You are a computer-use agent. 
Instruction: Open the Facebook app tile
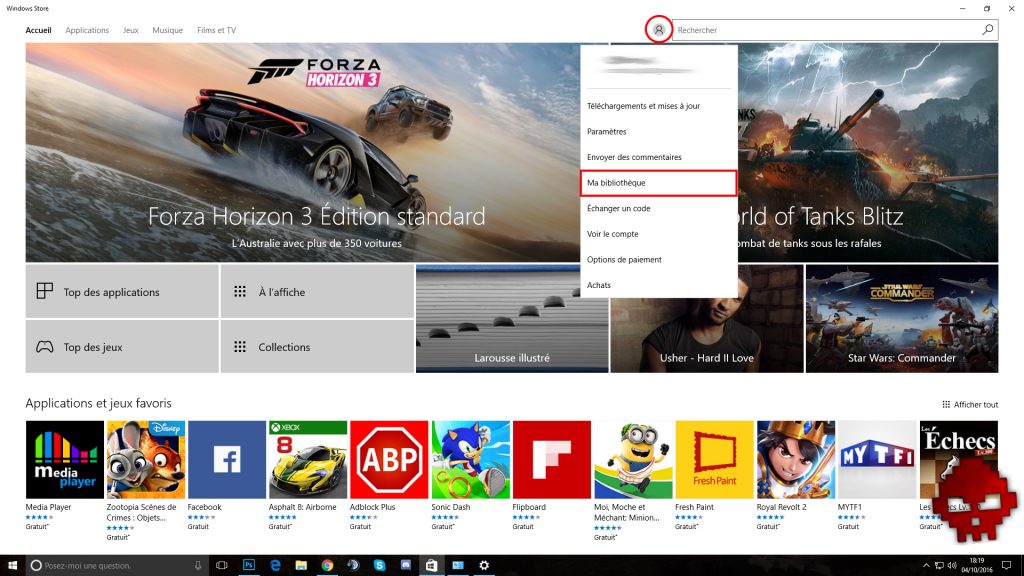226,459
